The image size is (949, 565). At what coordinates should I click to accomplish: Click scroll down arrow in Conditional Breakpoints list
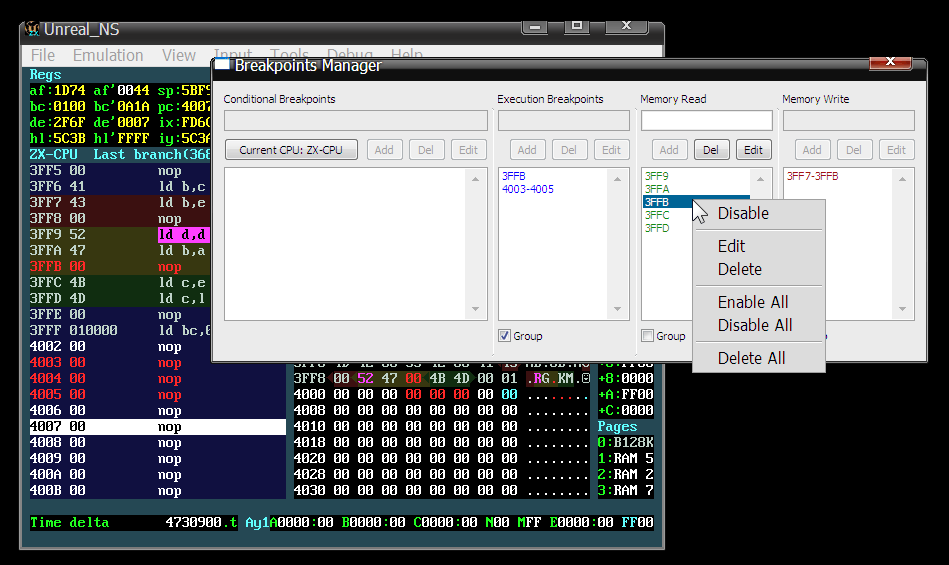[x=476, y=309]
